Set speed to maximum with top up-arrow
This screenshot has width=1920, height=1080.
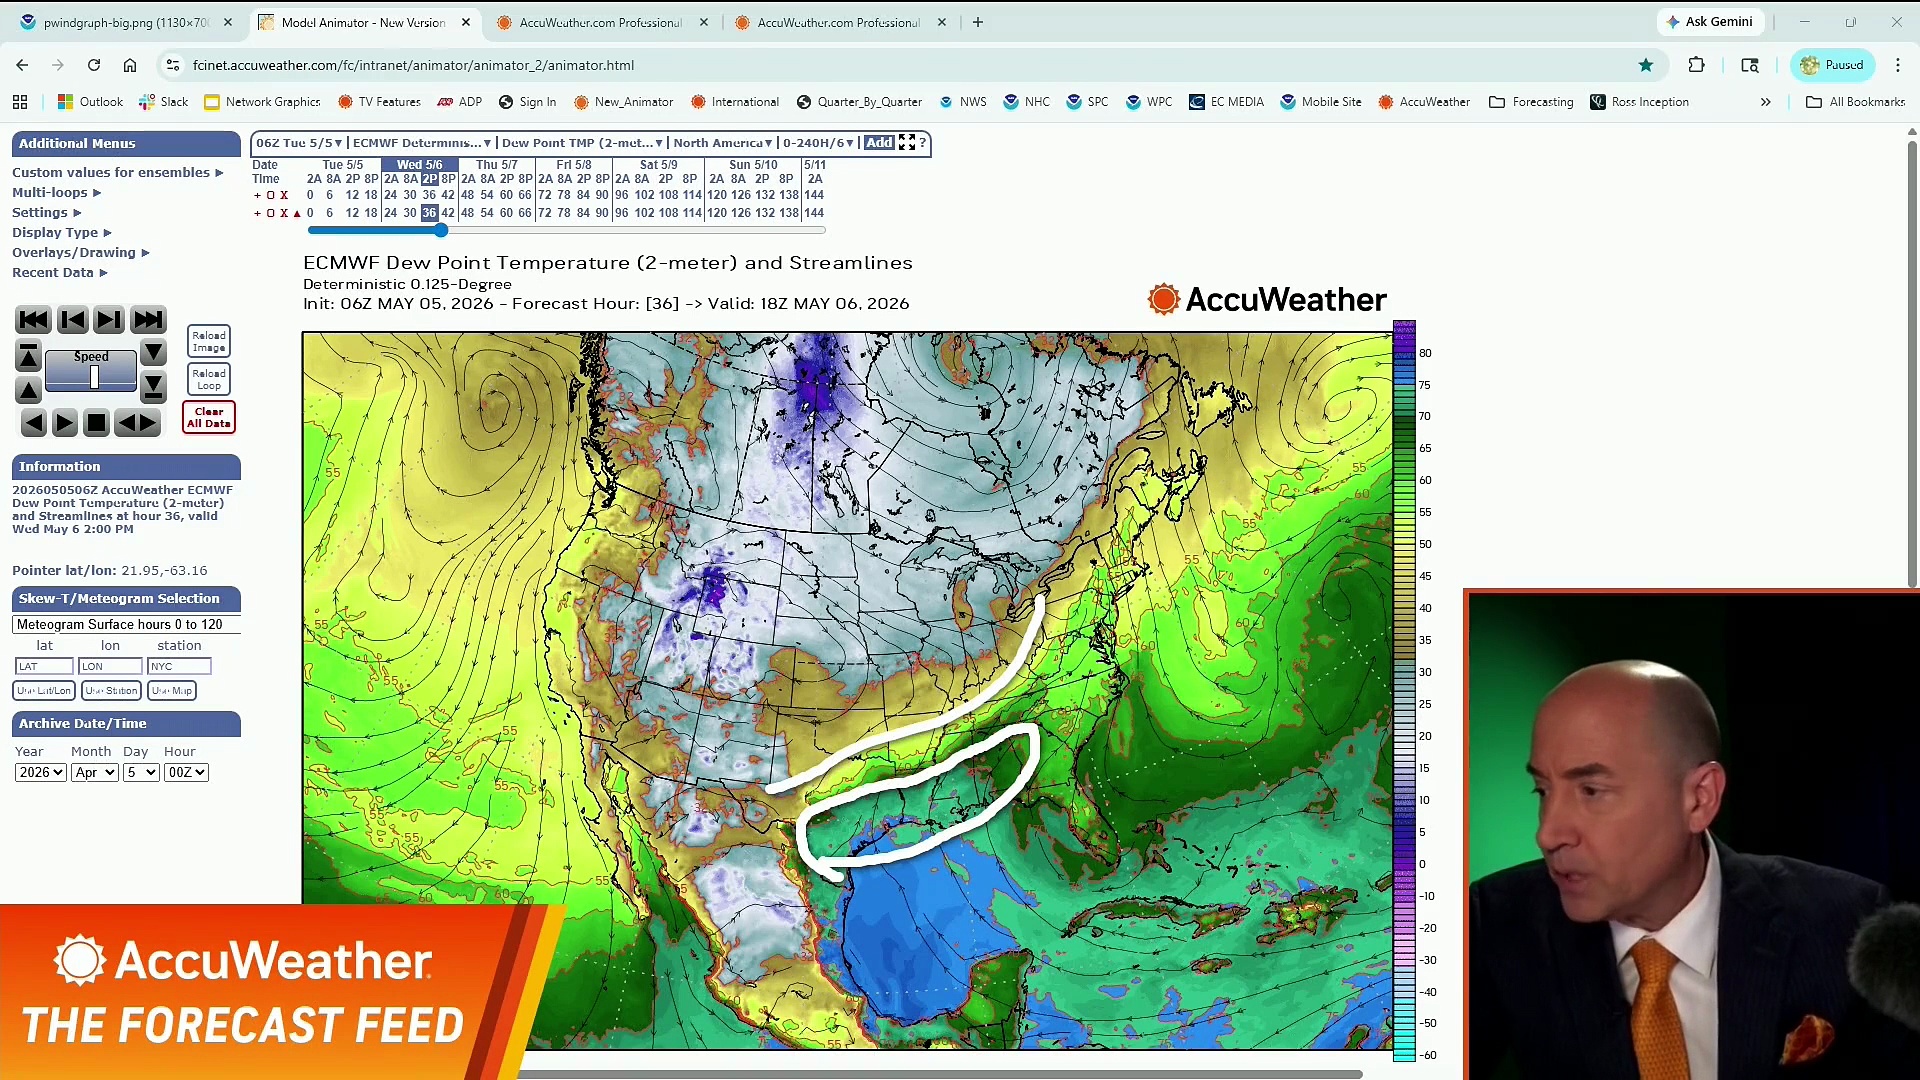tap(29, 356)
